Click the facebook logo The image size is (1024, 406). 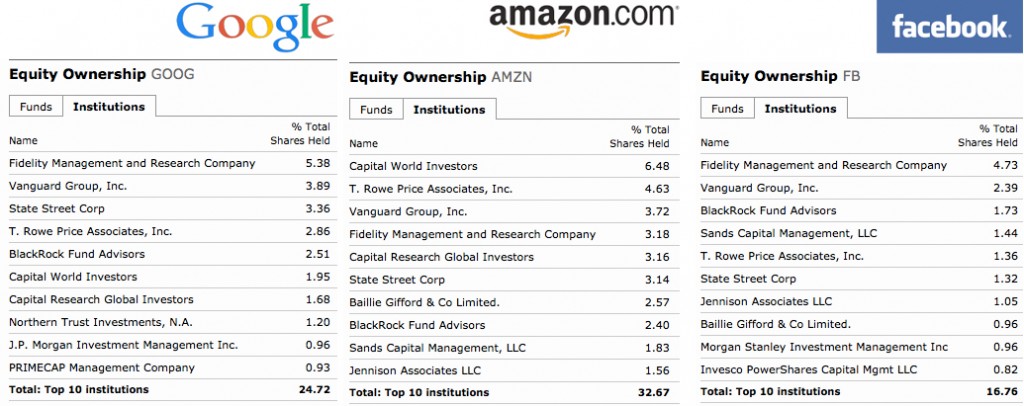pos(950,27)
